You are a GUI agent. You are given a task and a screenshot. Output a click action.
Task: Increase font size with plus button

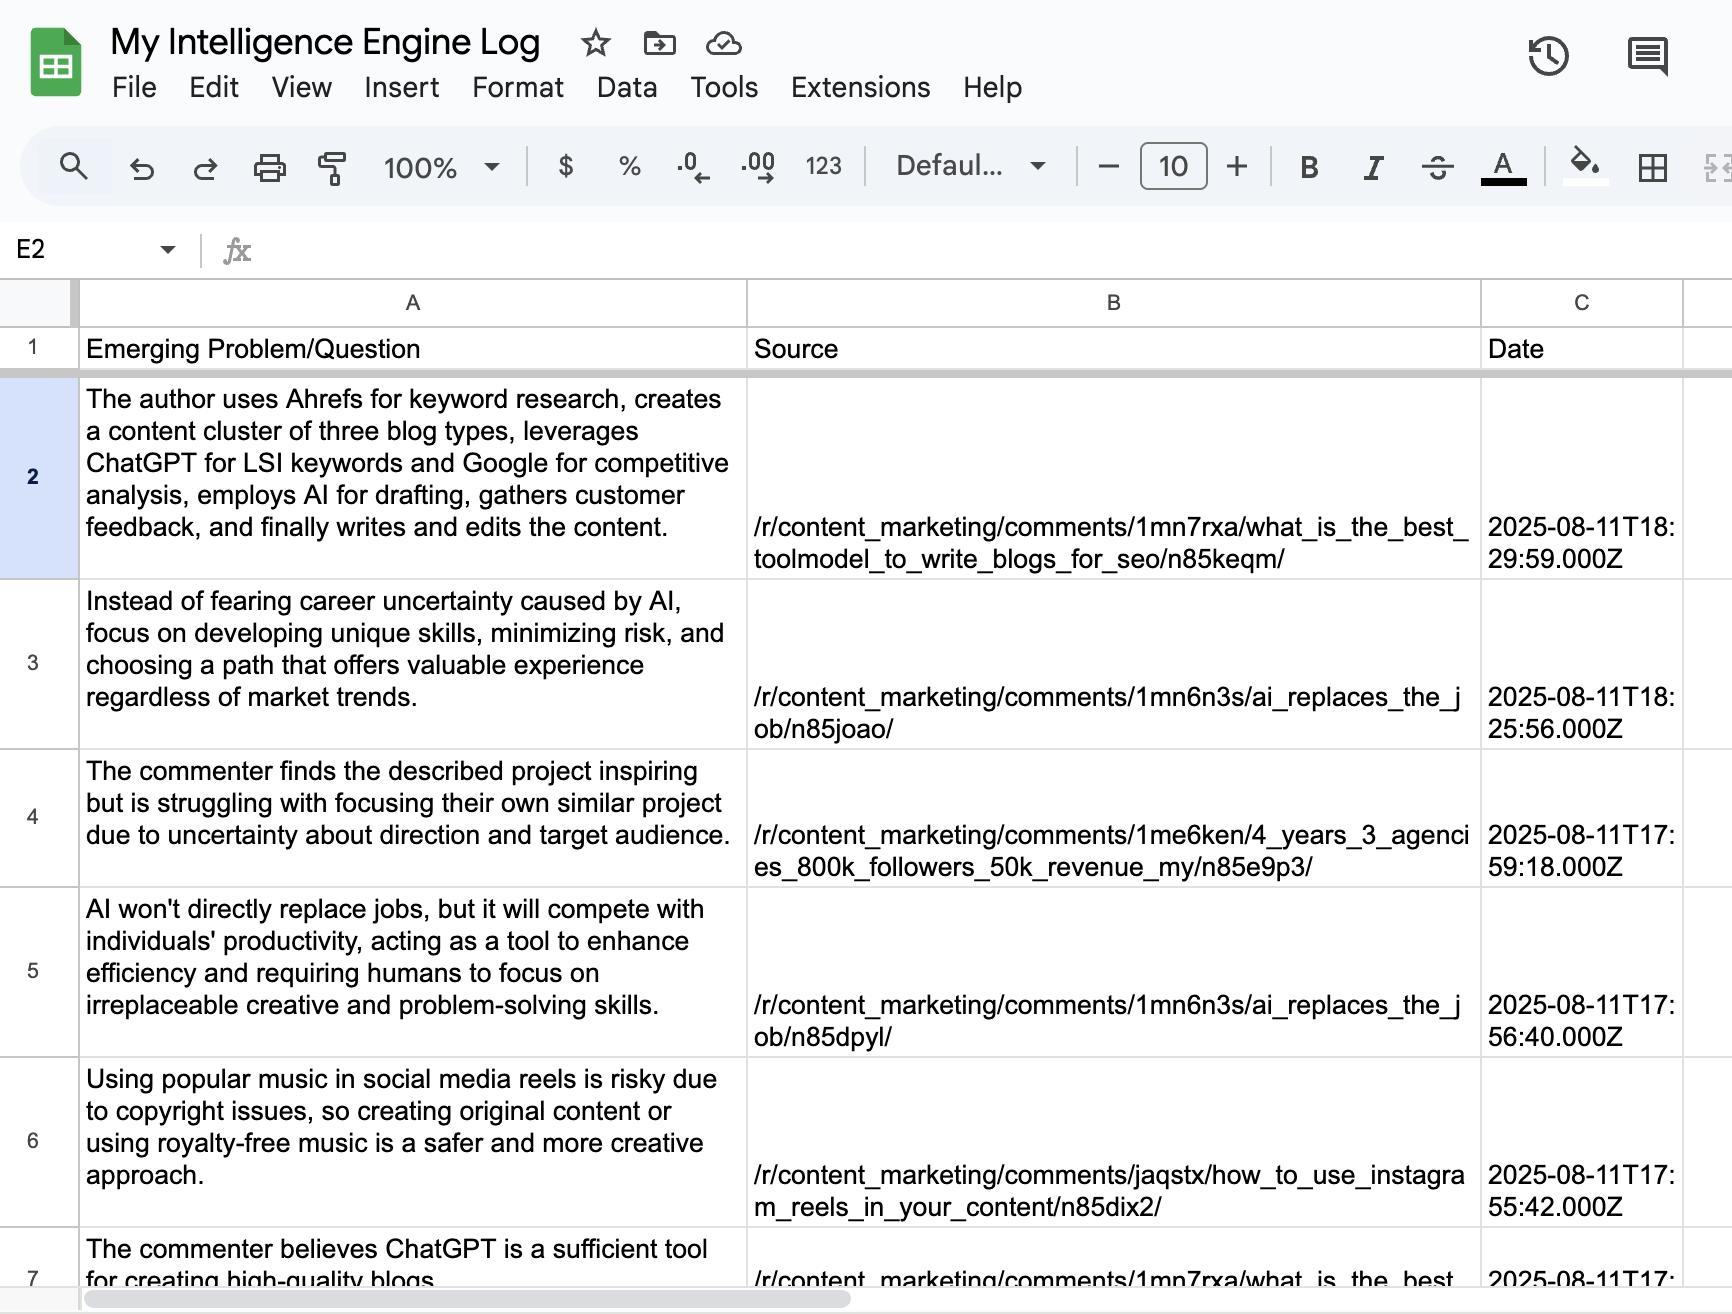(x=1237, y=166)
